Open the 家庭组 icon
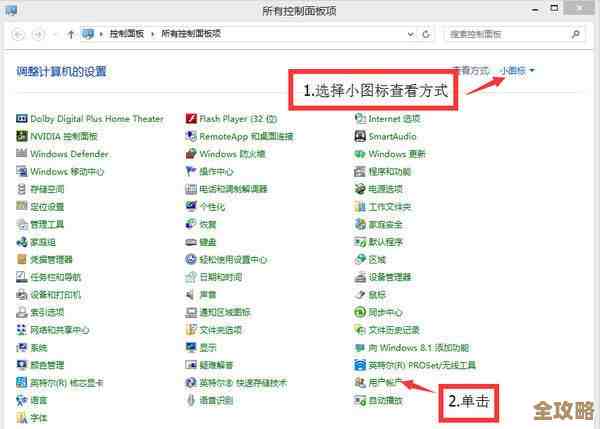 [x=21, y=242]
